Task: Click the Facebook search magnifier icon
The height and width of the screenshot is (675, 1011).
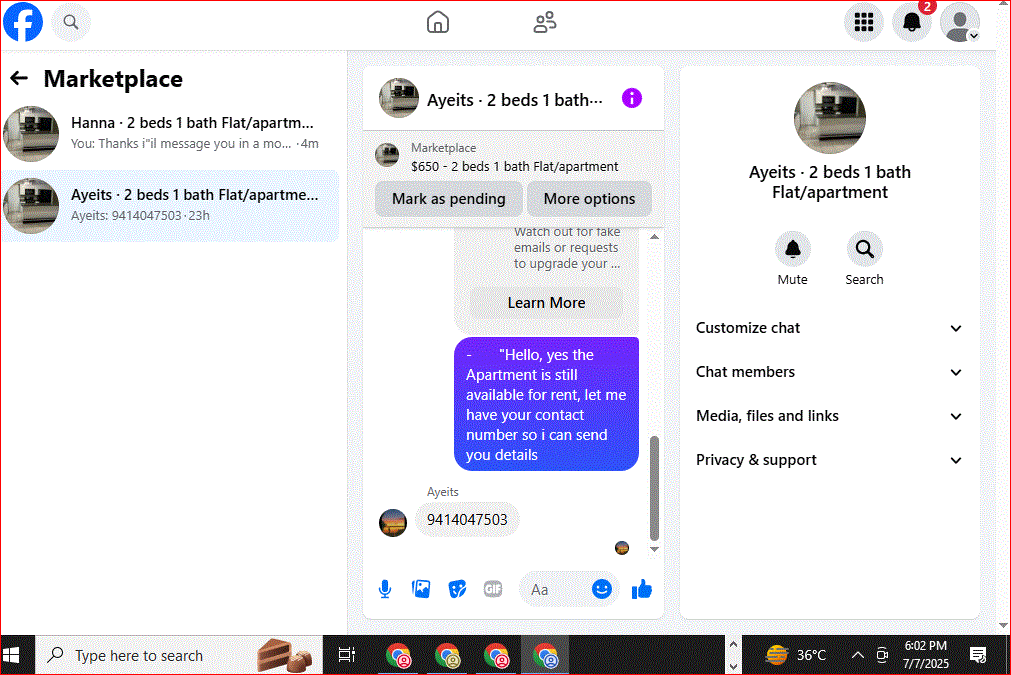Action: click(71, 22)
